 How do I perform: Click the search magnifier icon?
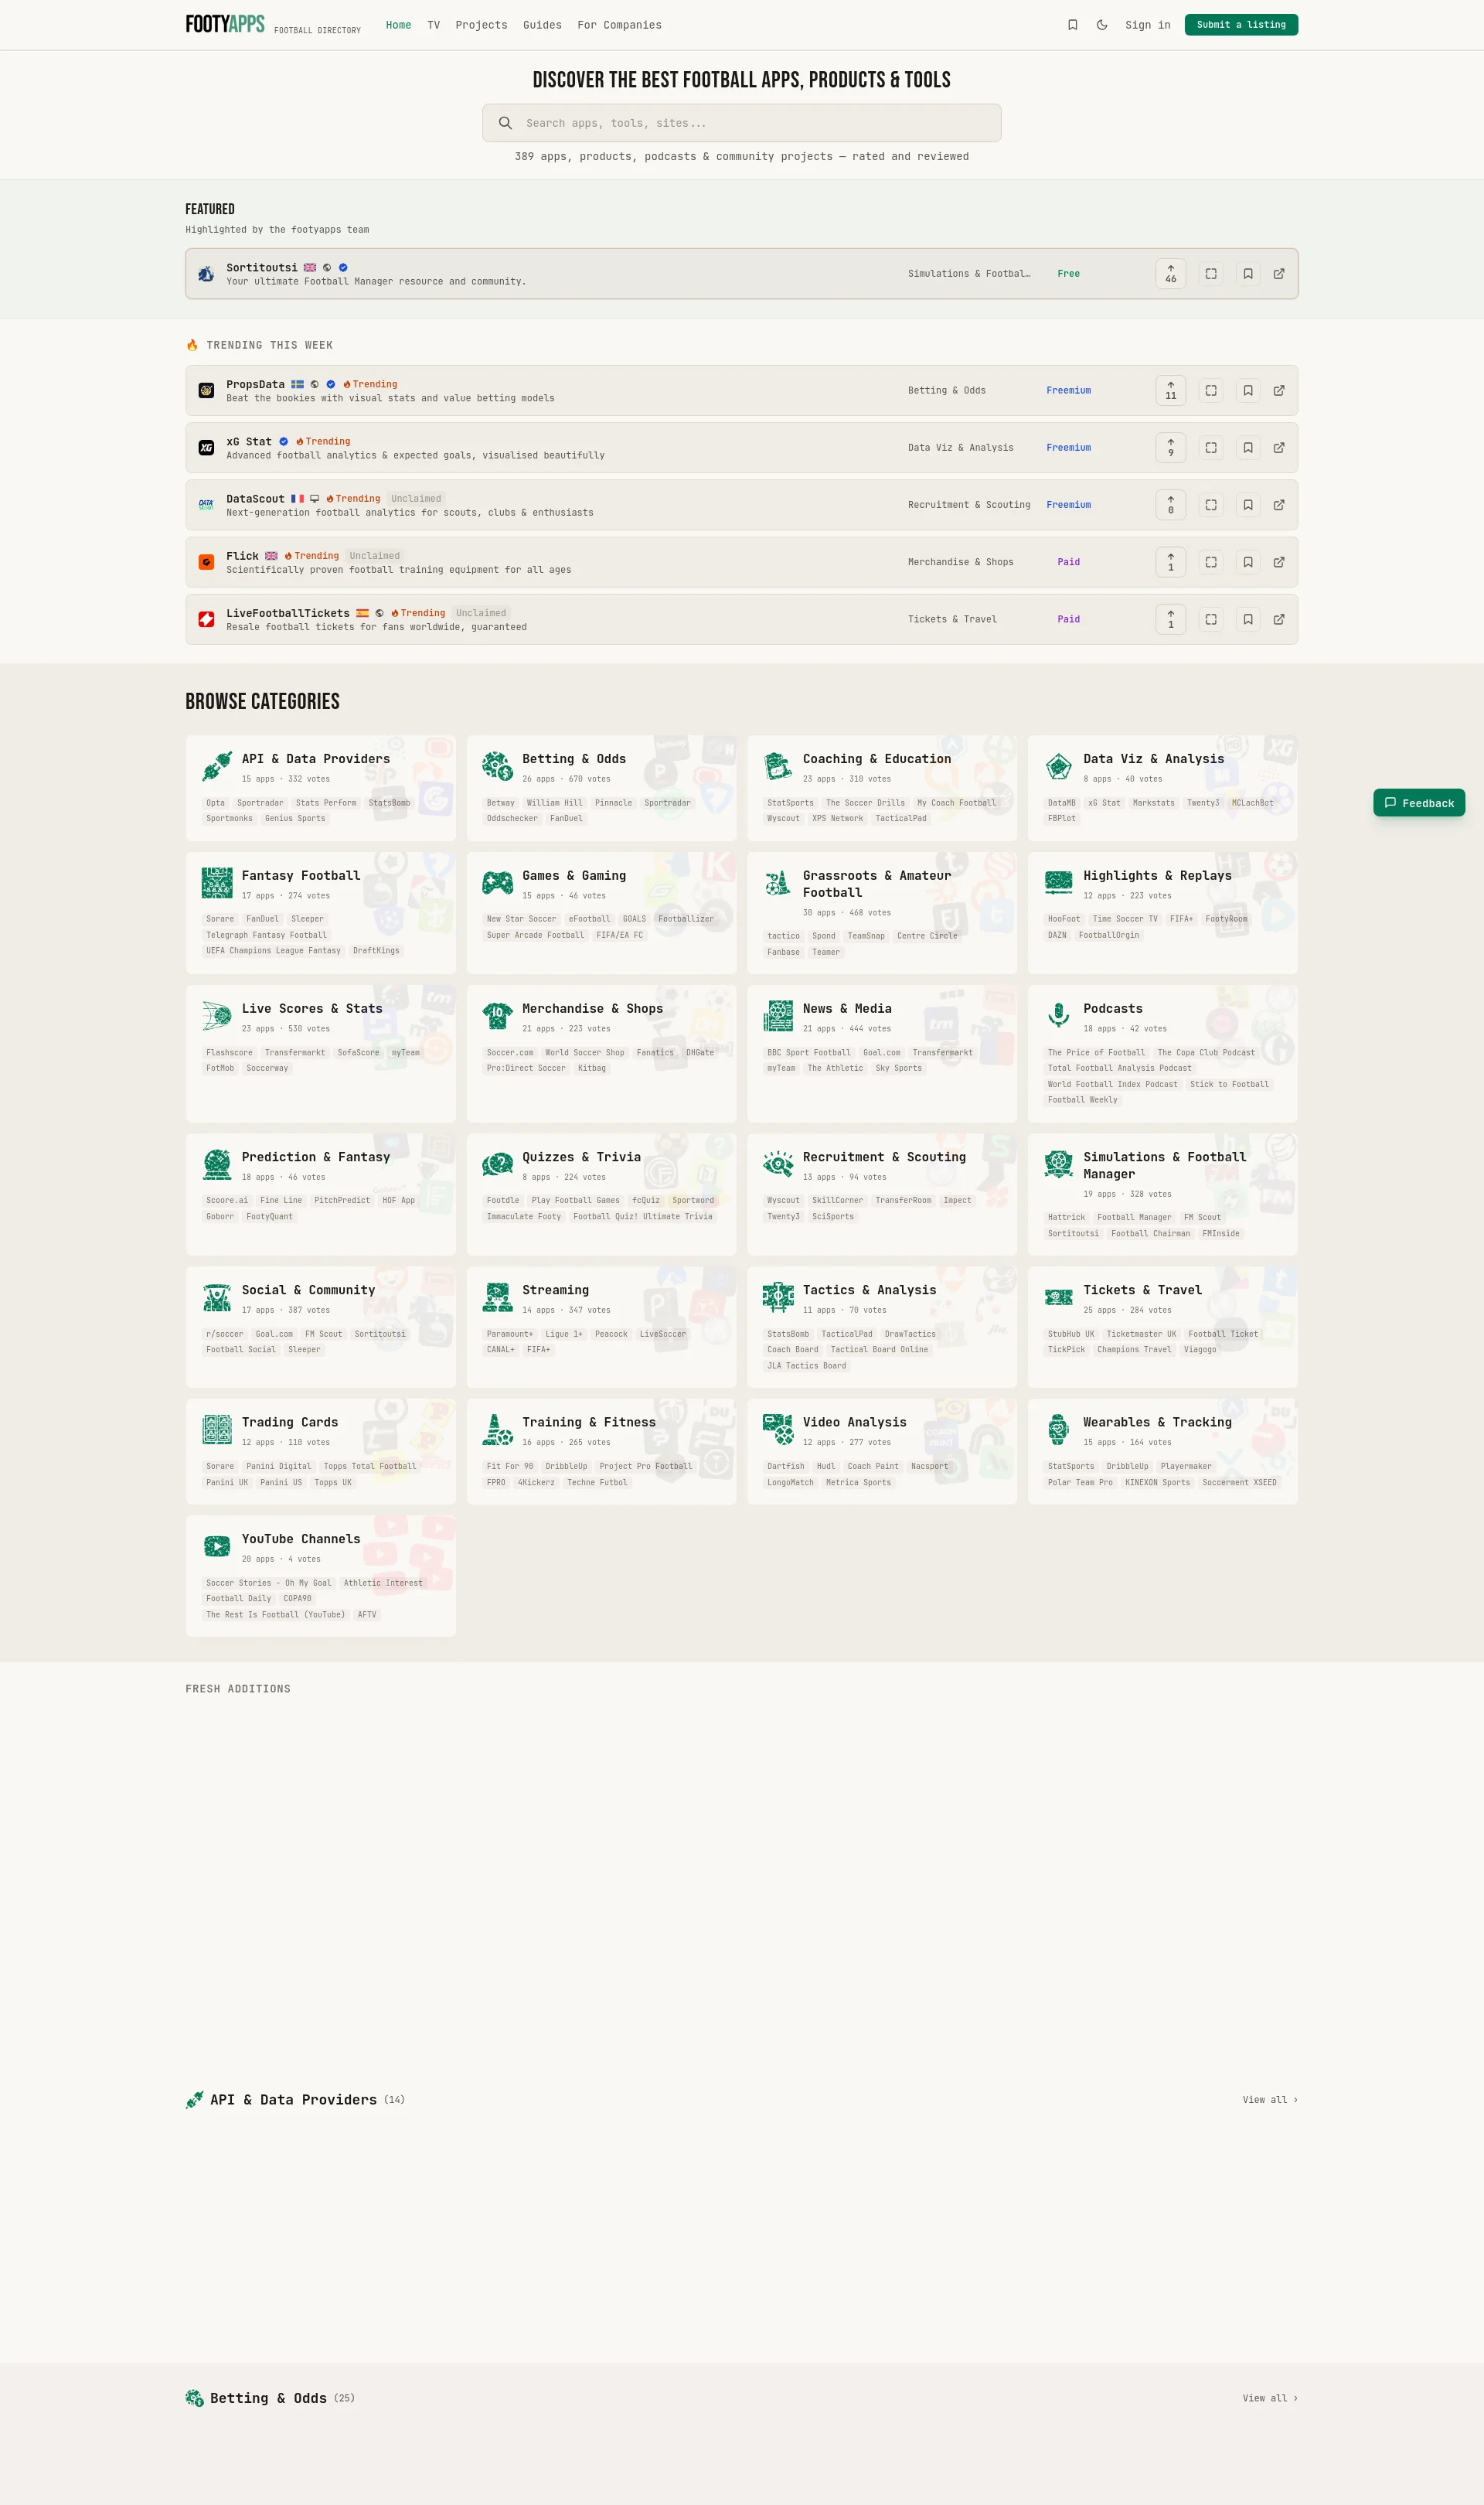(x=506, y=122)
